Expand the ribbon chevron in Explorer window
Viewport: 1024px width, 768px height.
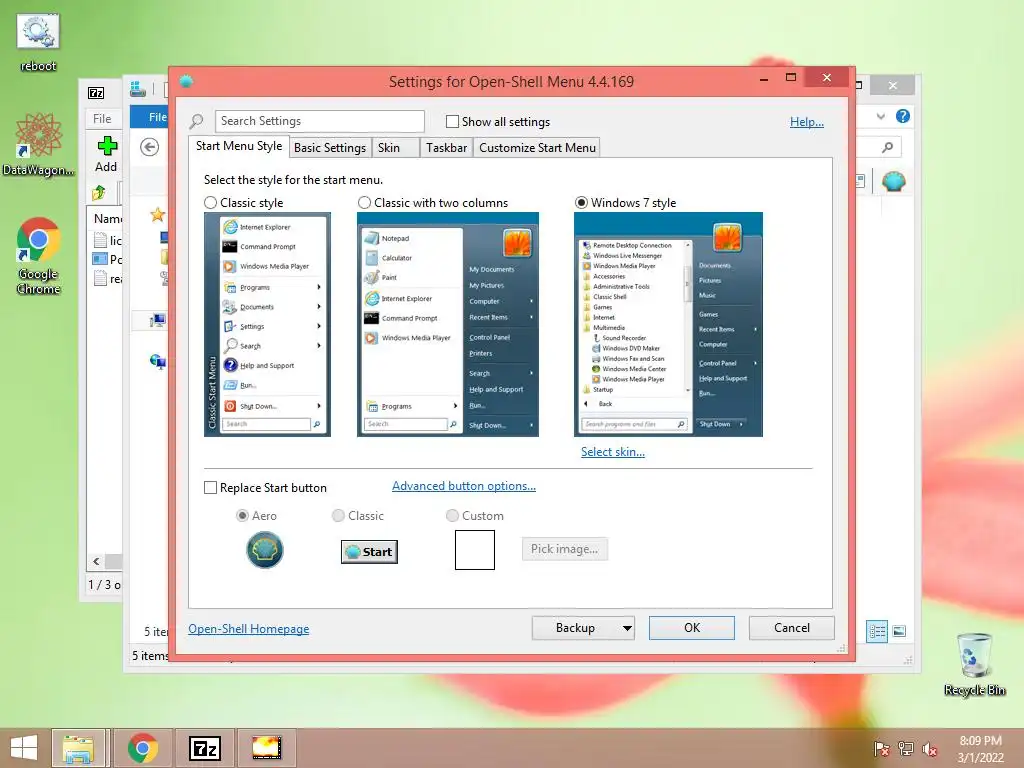point(880,116)
